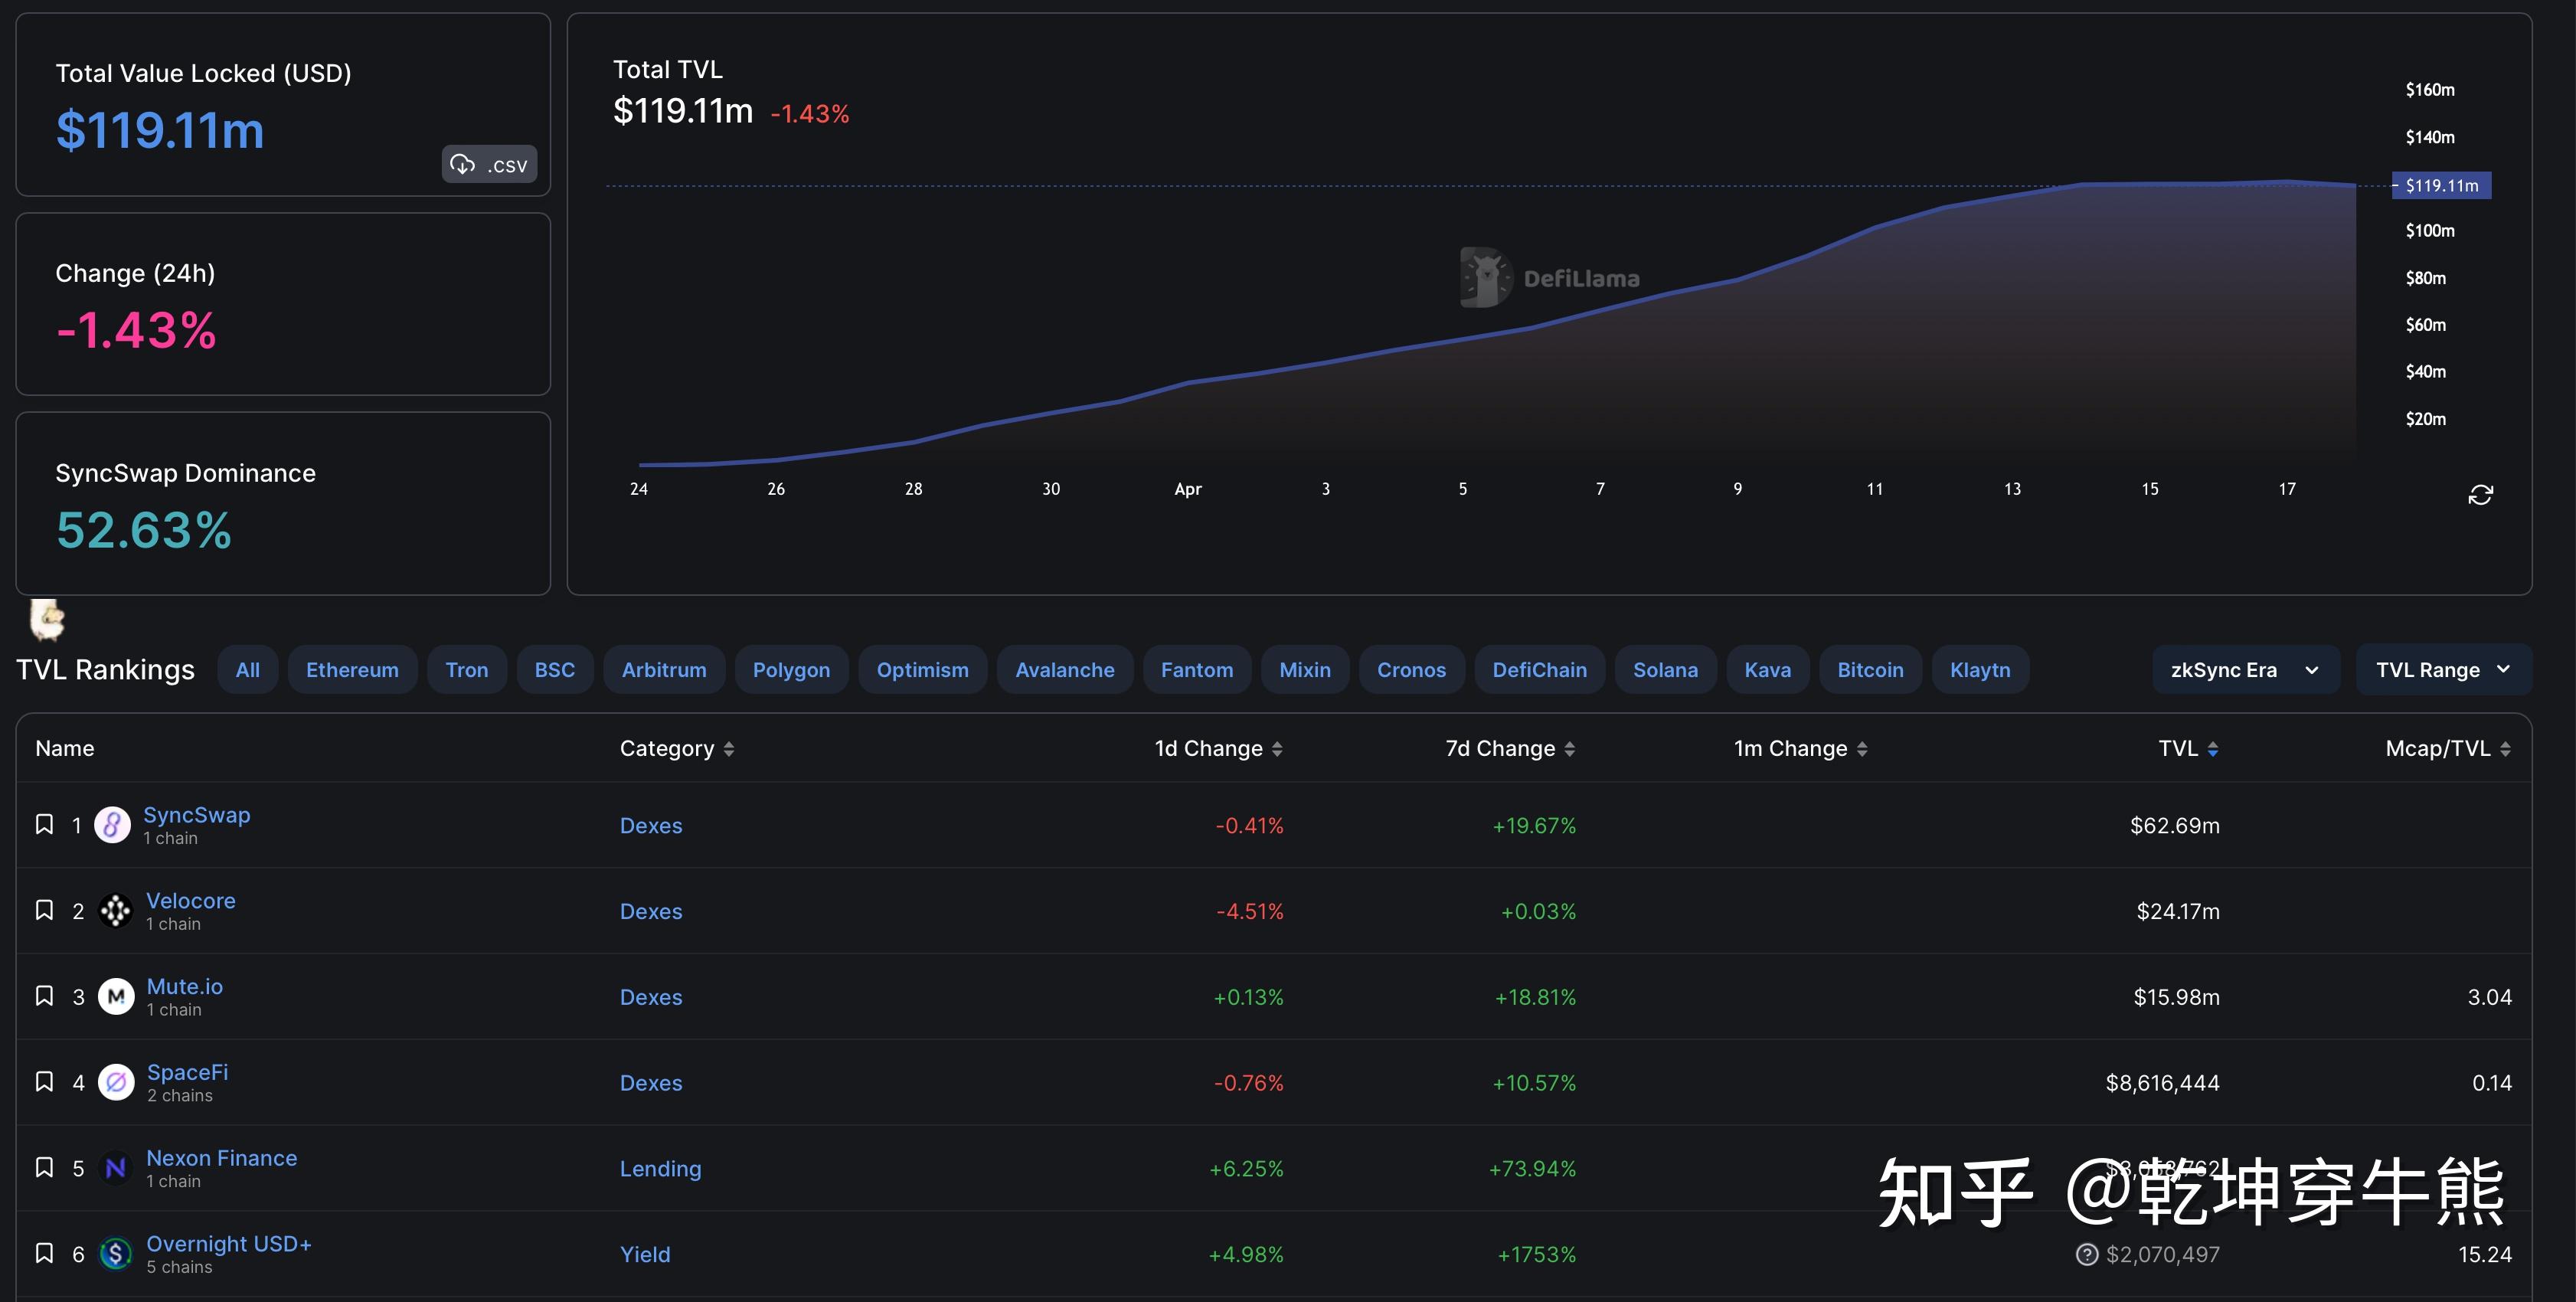
Task: Click the -4.51% 1d change value
Action: 1250,912
